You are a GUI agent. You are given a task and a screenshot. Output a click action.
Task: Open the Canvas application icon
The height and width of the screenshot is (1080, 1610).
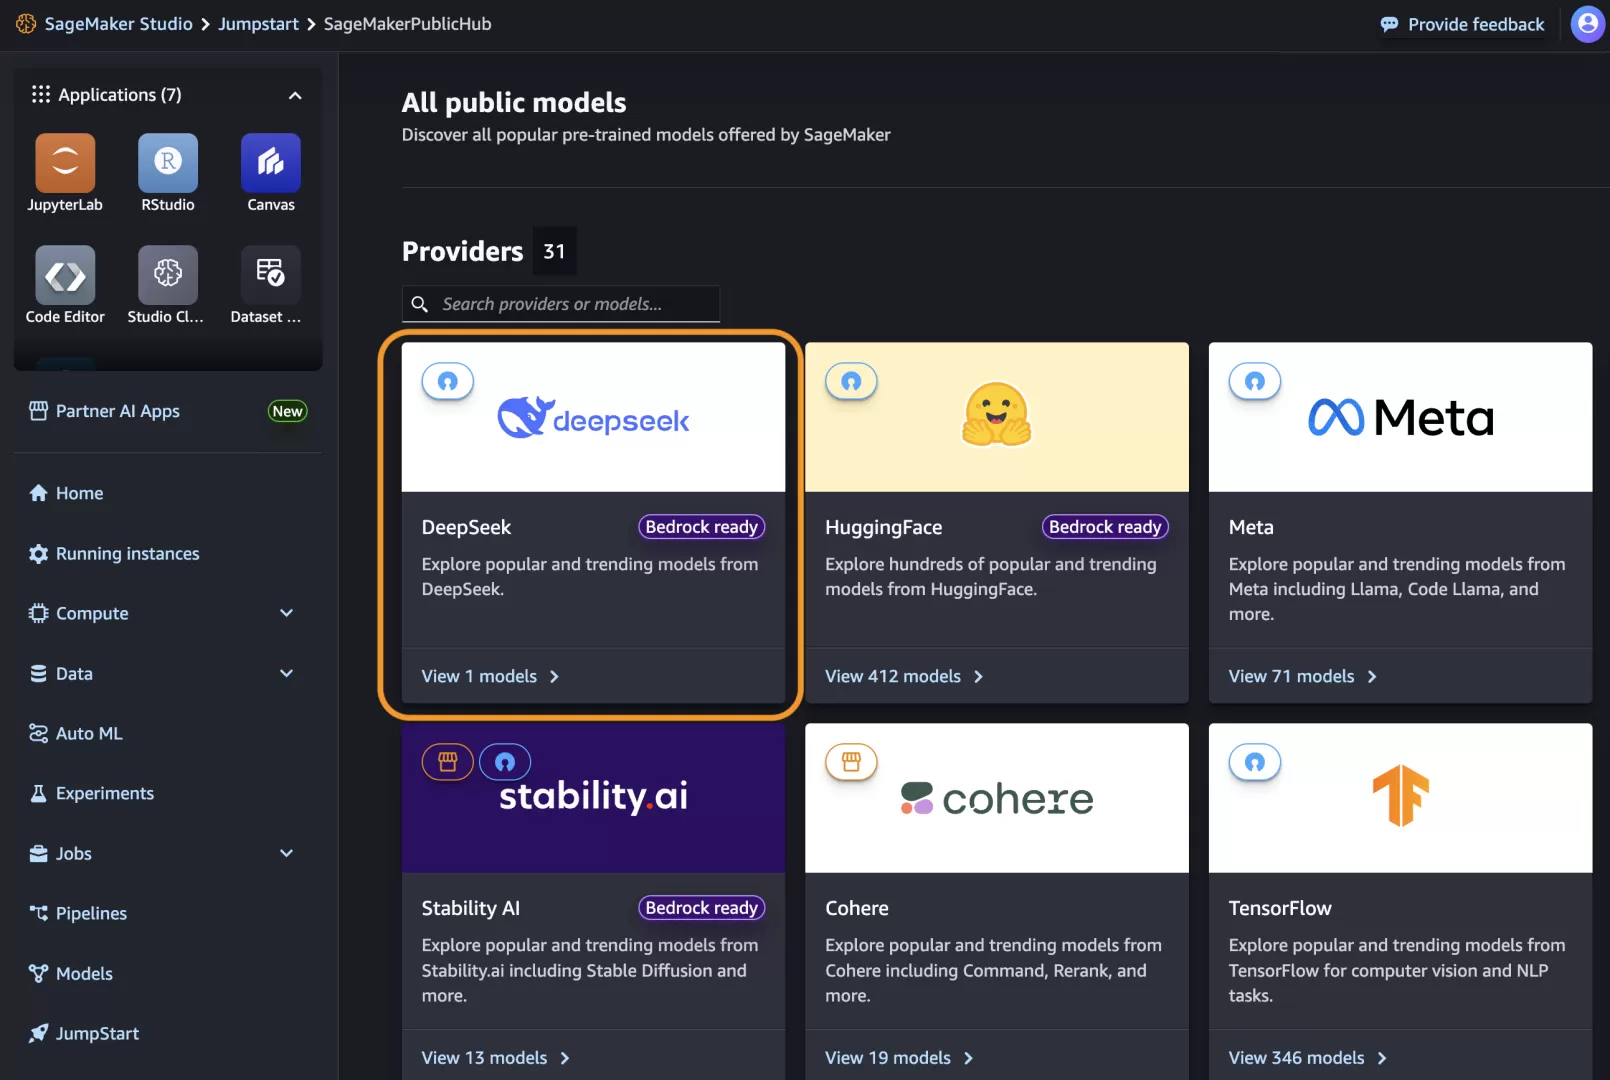pyautogui.click(x=271, y=162)
